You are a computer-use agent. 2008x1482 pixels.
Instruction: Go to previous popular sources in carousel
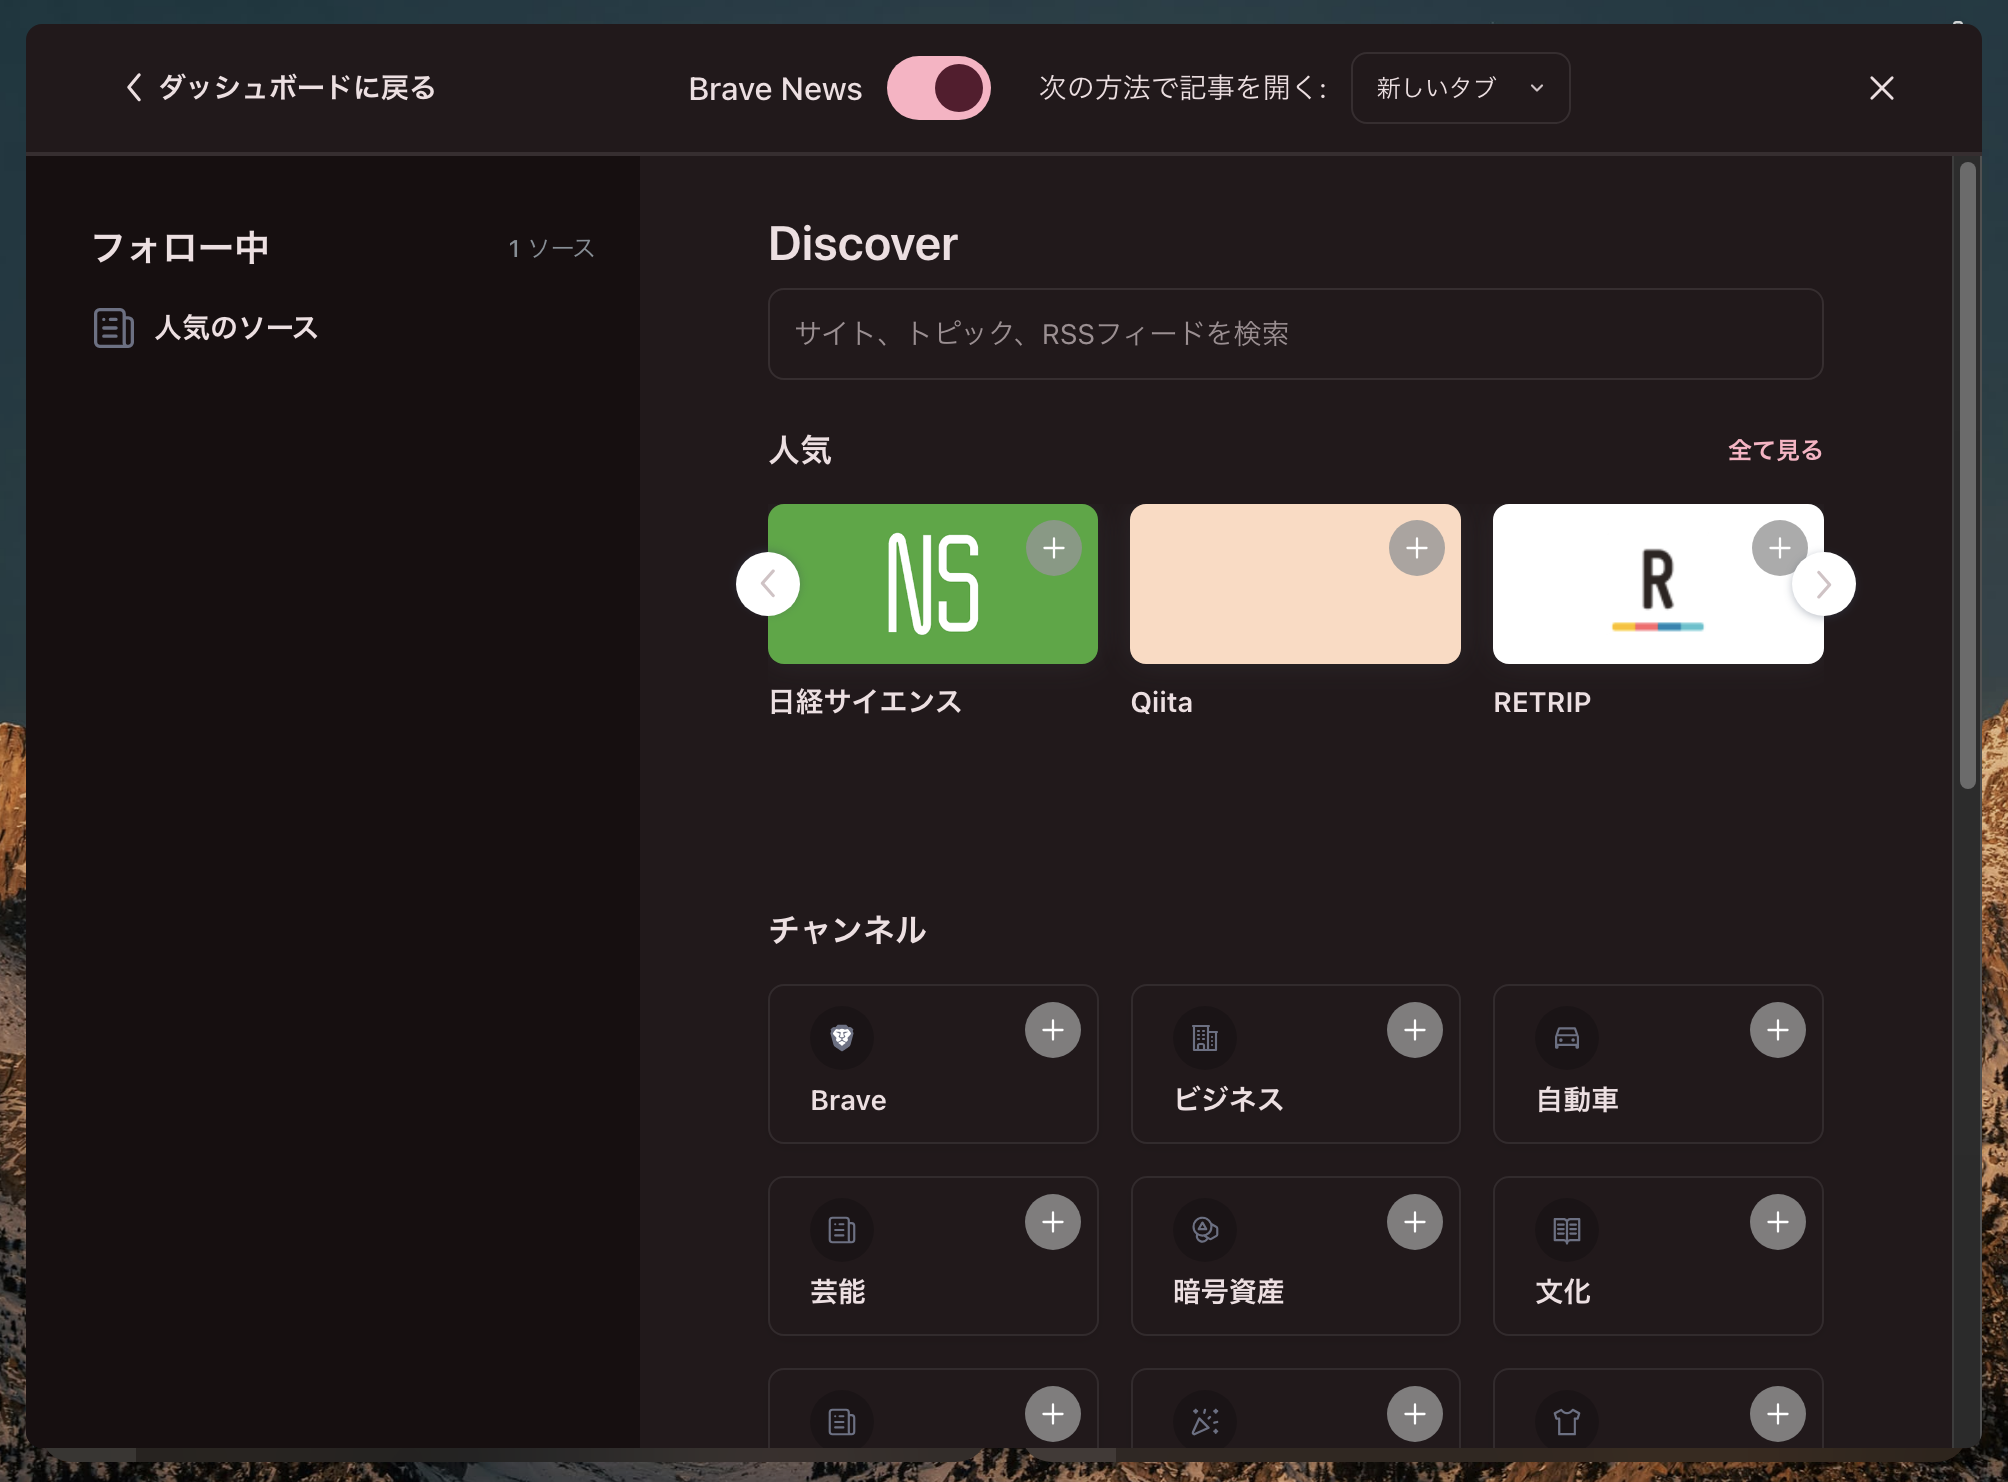[x=768, y=584]
